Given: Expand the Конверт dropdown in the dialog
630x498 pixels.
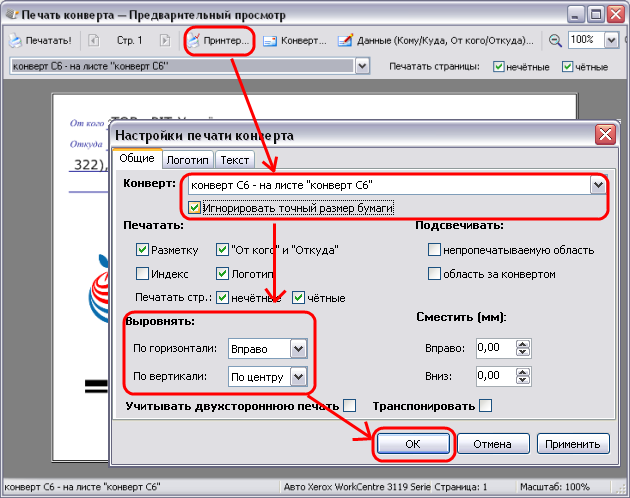Looking at the screenshot, I should coord(598,185).
